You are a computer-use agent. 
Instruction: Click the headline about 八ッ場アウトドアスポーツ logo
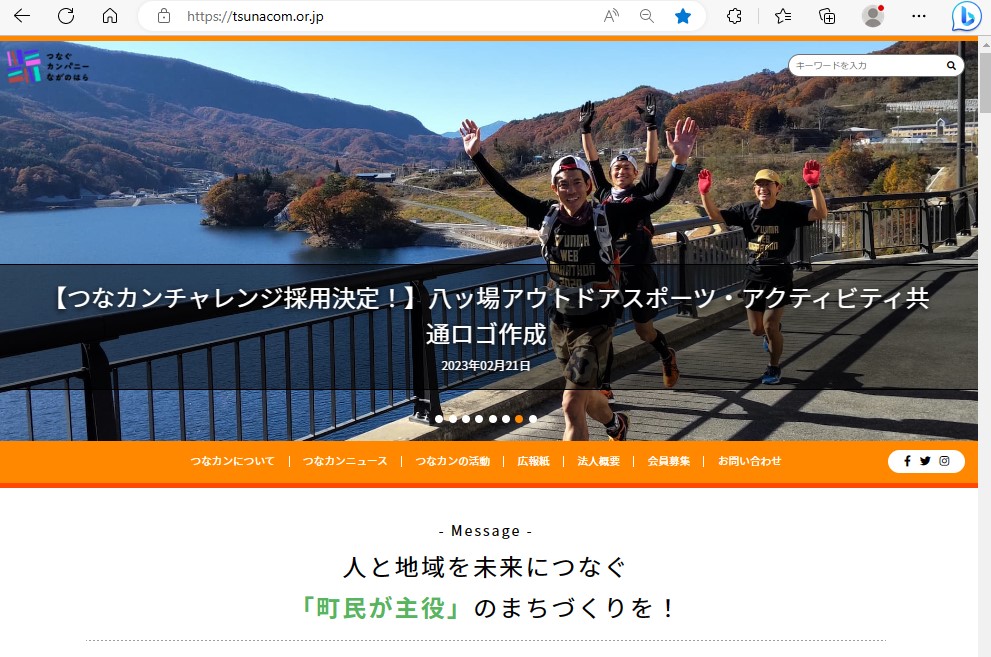pos(489,316)
